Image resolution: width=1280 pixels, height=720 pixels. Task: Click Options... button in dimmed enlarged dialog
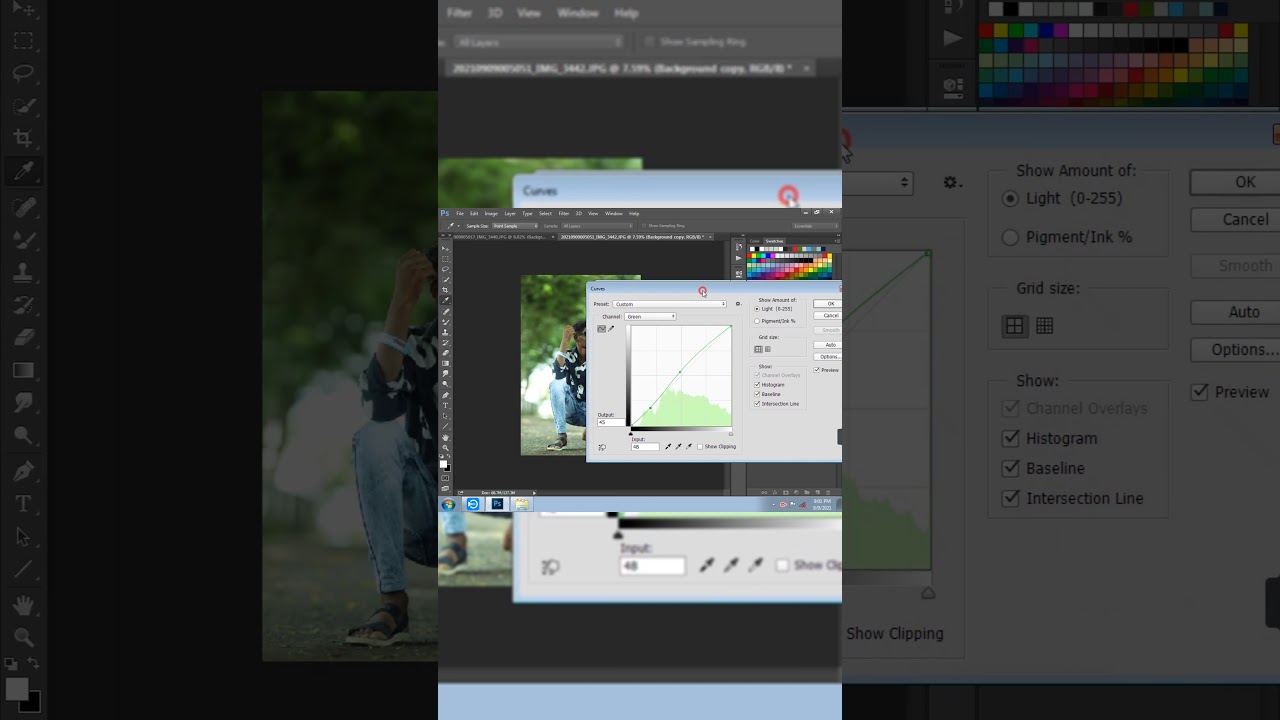(1245, 350)
